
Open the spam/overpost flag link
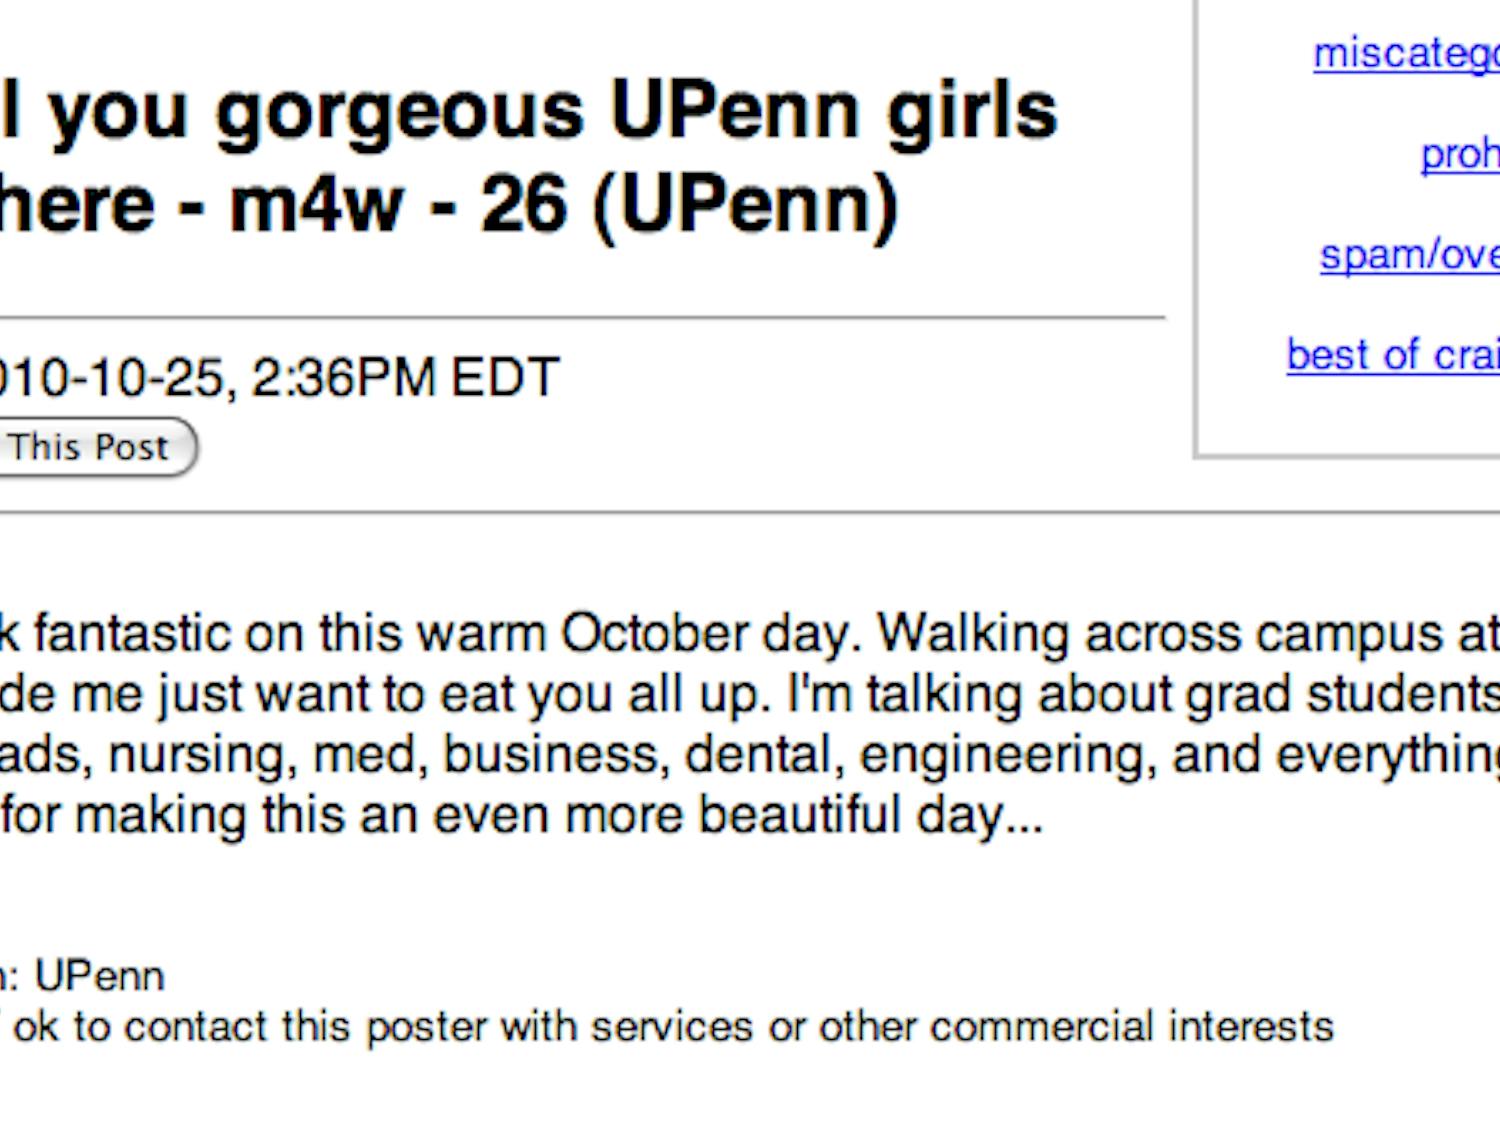point(1409,255)
